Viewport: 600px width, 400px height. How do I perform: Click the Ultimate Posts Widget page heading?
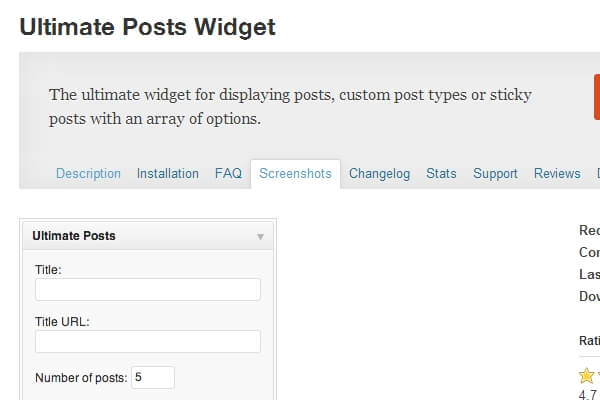[147, 28]
